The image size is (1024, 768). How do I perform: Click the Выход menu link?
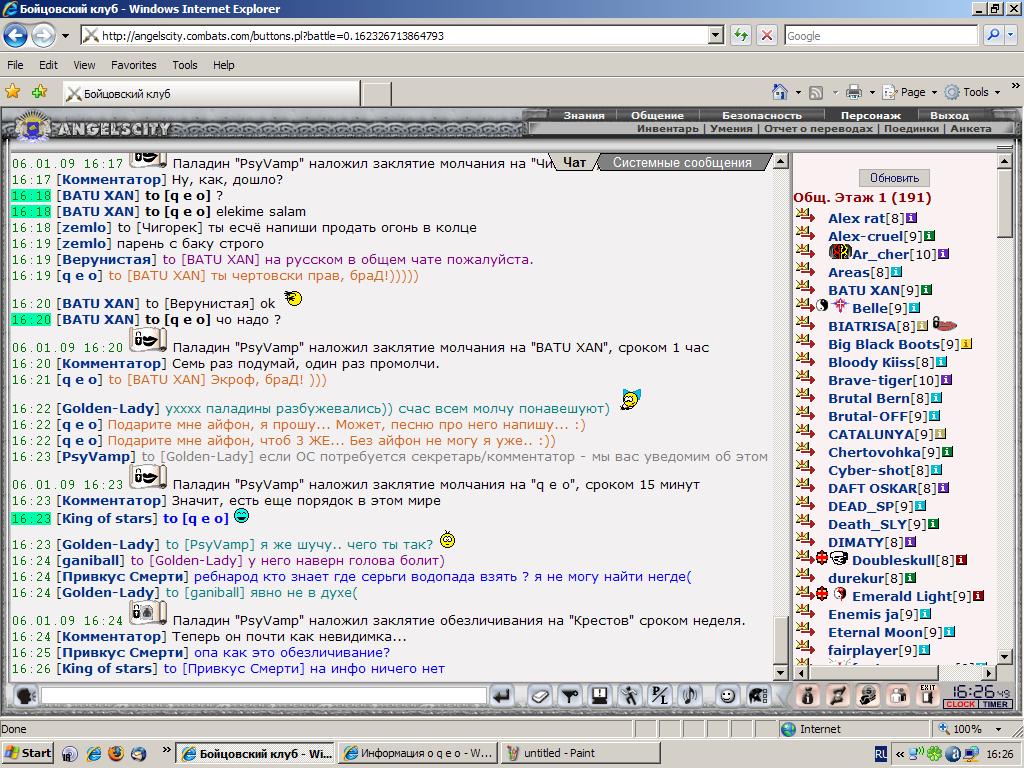click(949, 115)
